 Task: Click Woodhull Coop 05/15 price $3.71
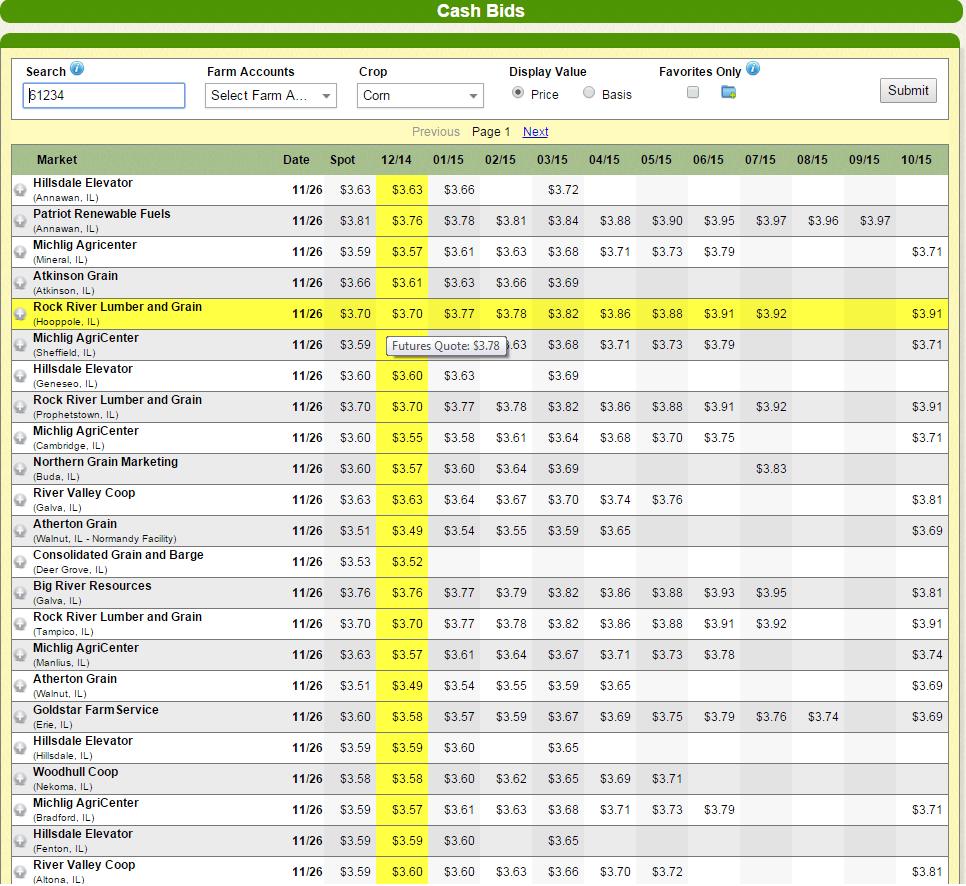(x=667, y=779)
